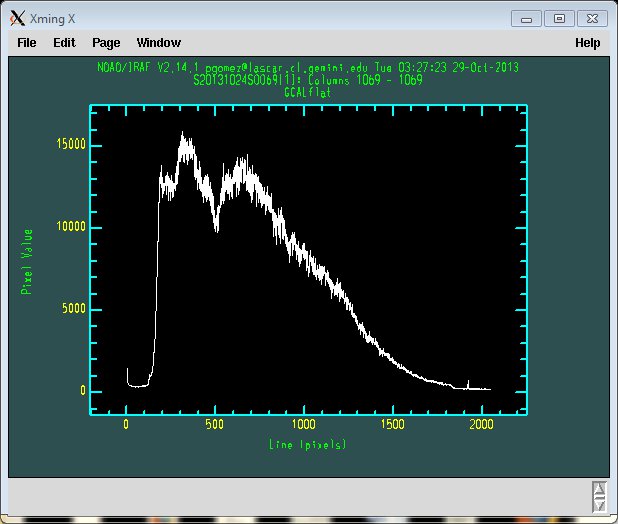The width and height of the screenshot is (618, 524).
Task: Close the Xming X window
Action: [592, 19]
